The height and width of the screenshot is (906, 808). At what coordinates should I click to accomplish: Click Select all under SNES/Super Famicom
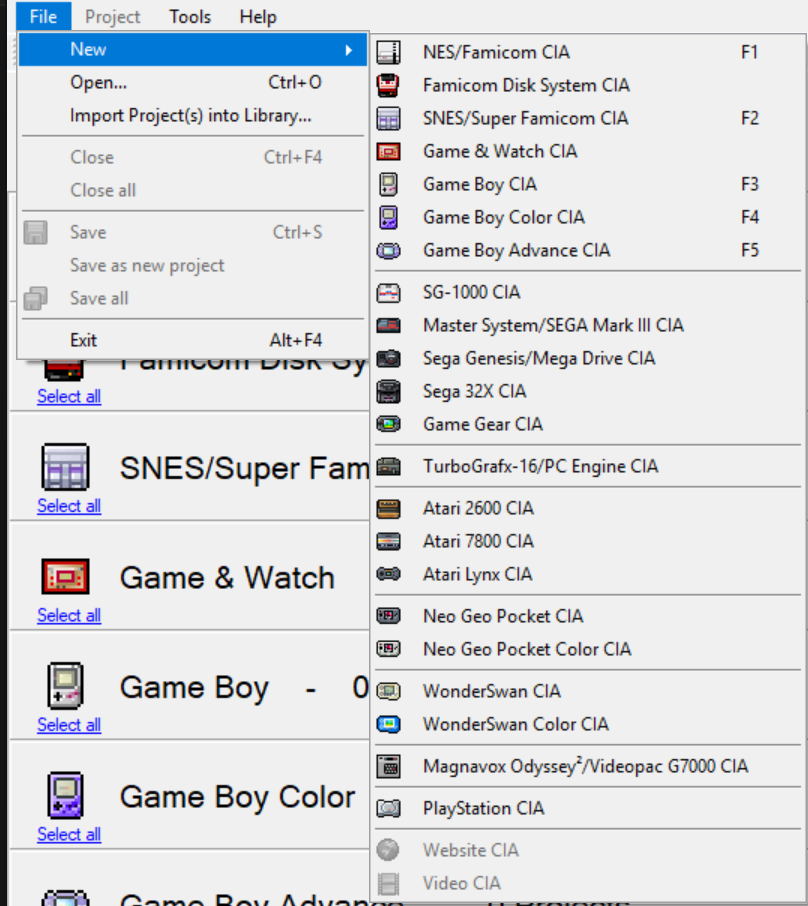pyautogui.click(x=69, y=506)
